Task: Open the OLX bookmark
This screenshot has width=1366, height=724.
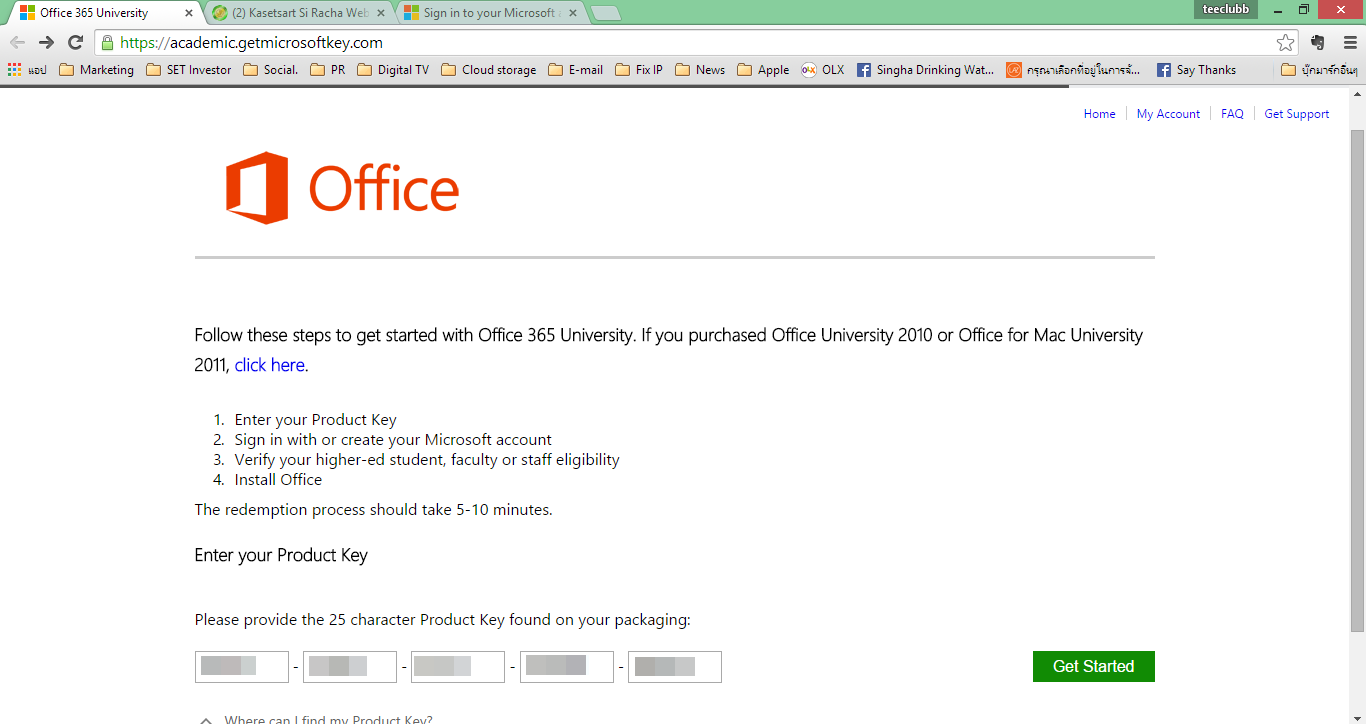Action: point(822,70)
